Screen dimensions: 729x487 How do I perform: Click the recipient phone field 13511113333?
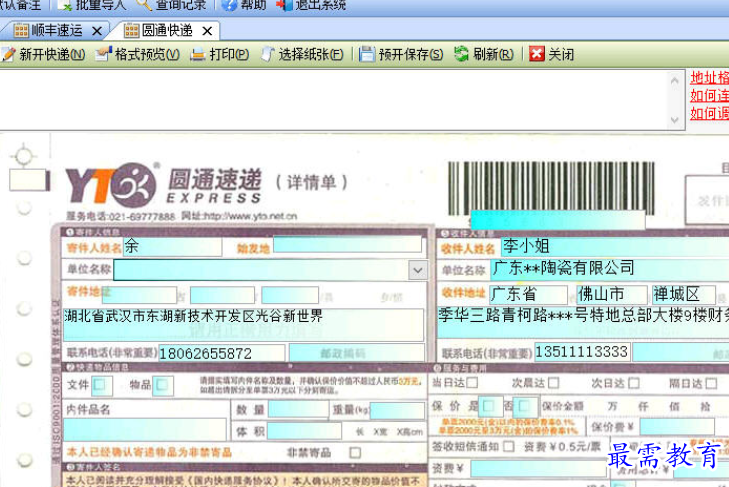[x=582, y=352]
